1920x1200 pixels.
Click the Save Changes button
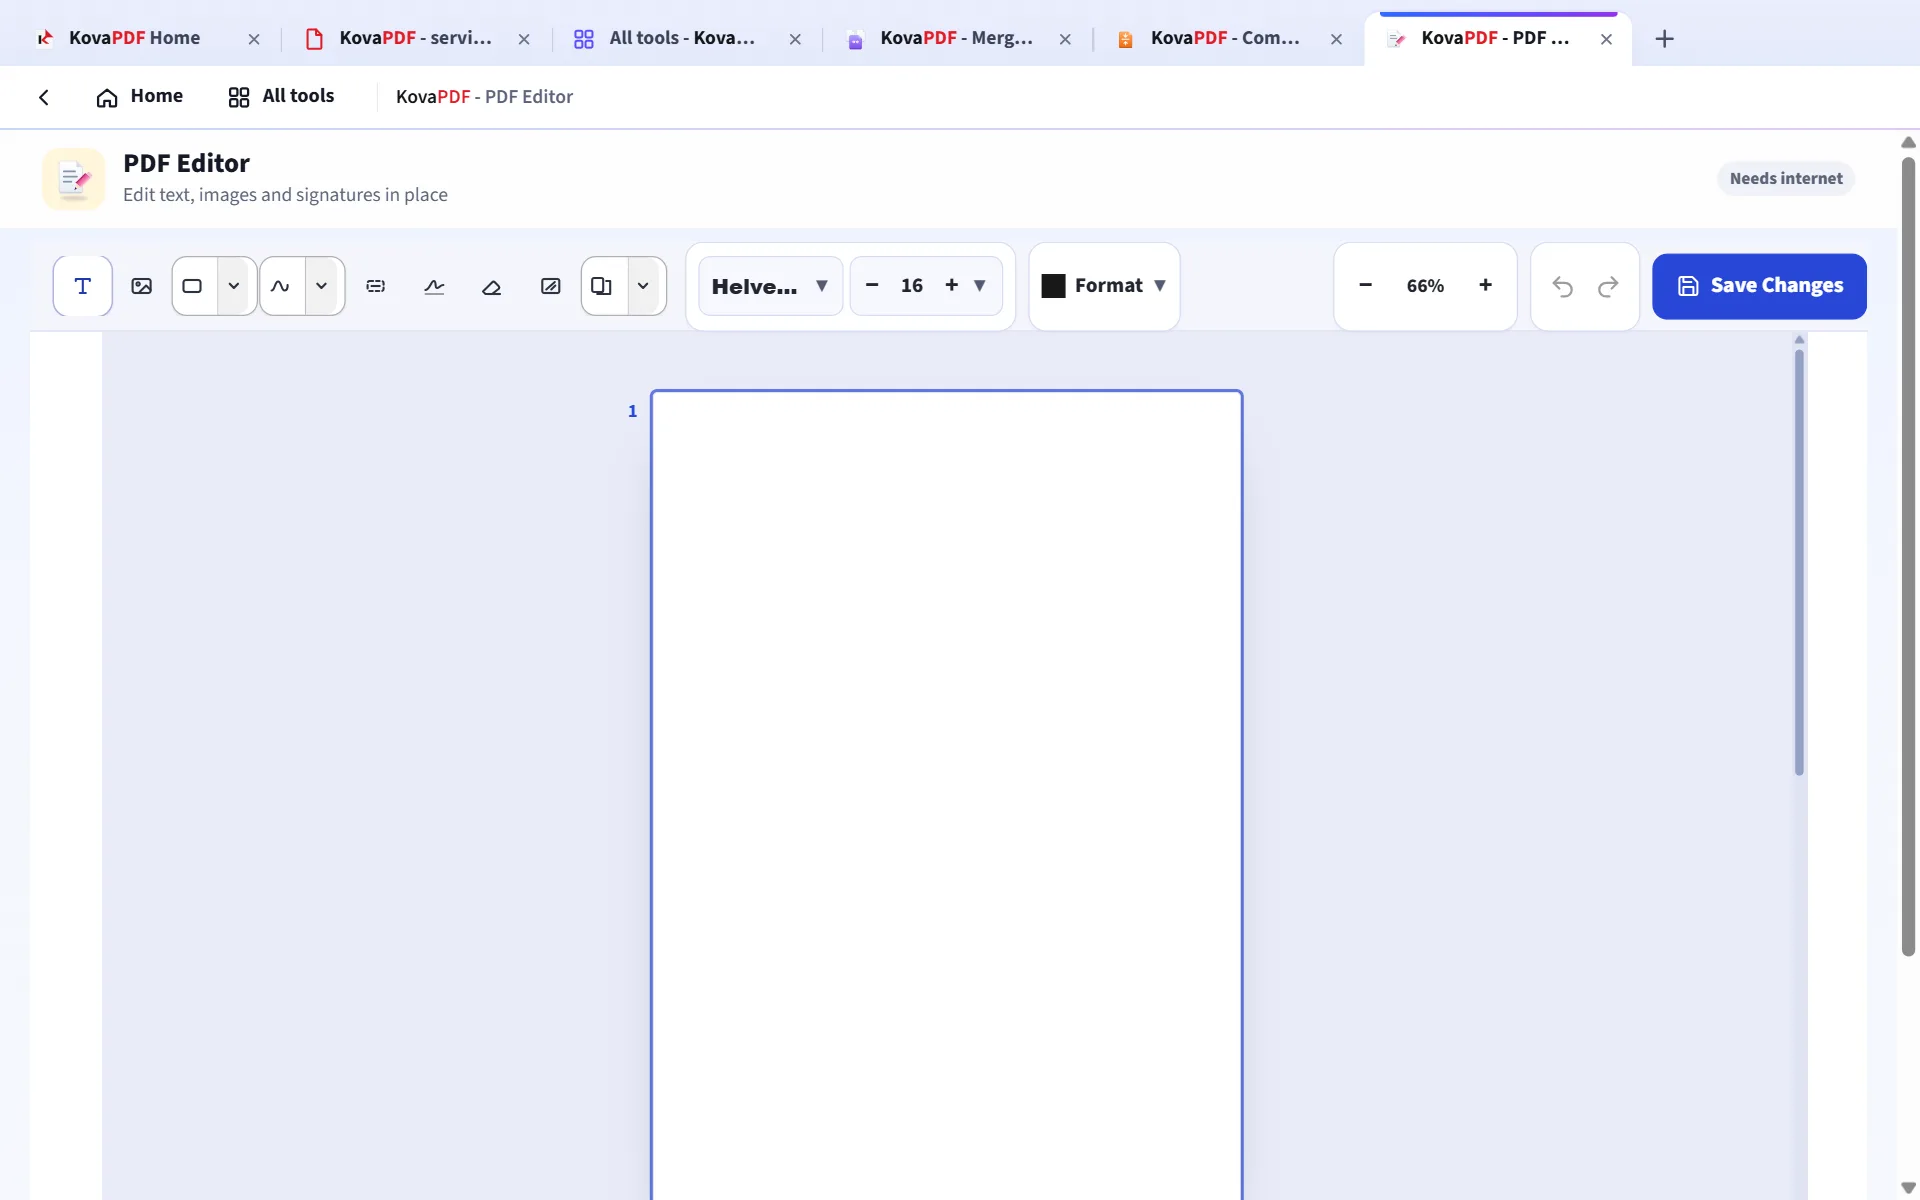pyautogui.click(x=1759, y=286)
